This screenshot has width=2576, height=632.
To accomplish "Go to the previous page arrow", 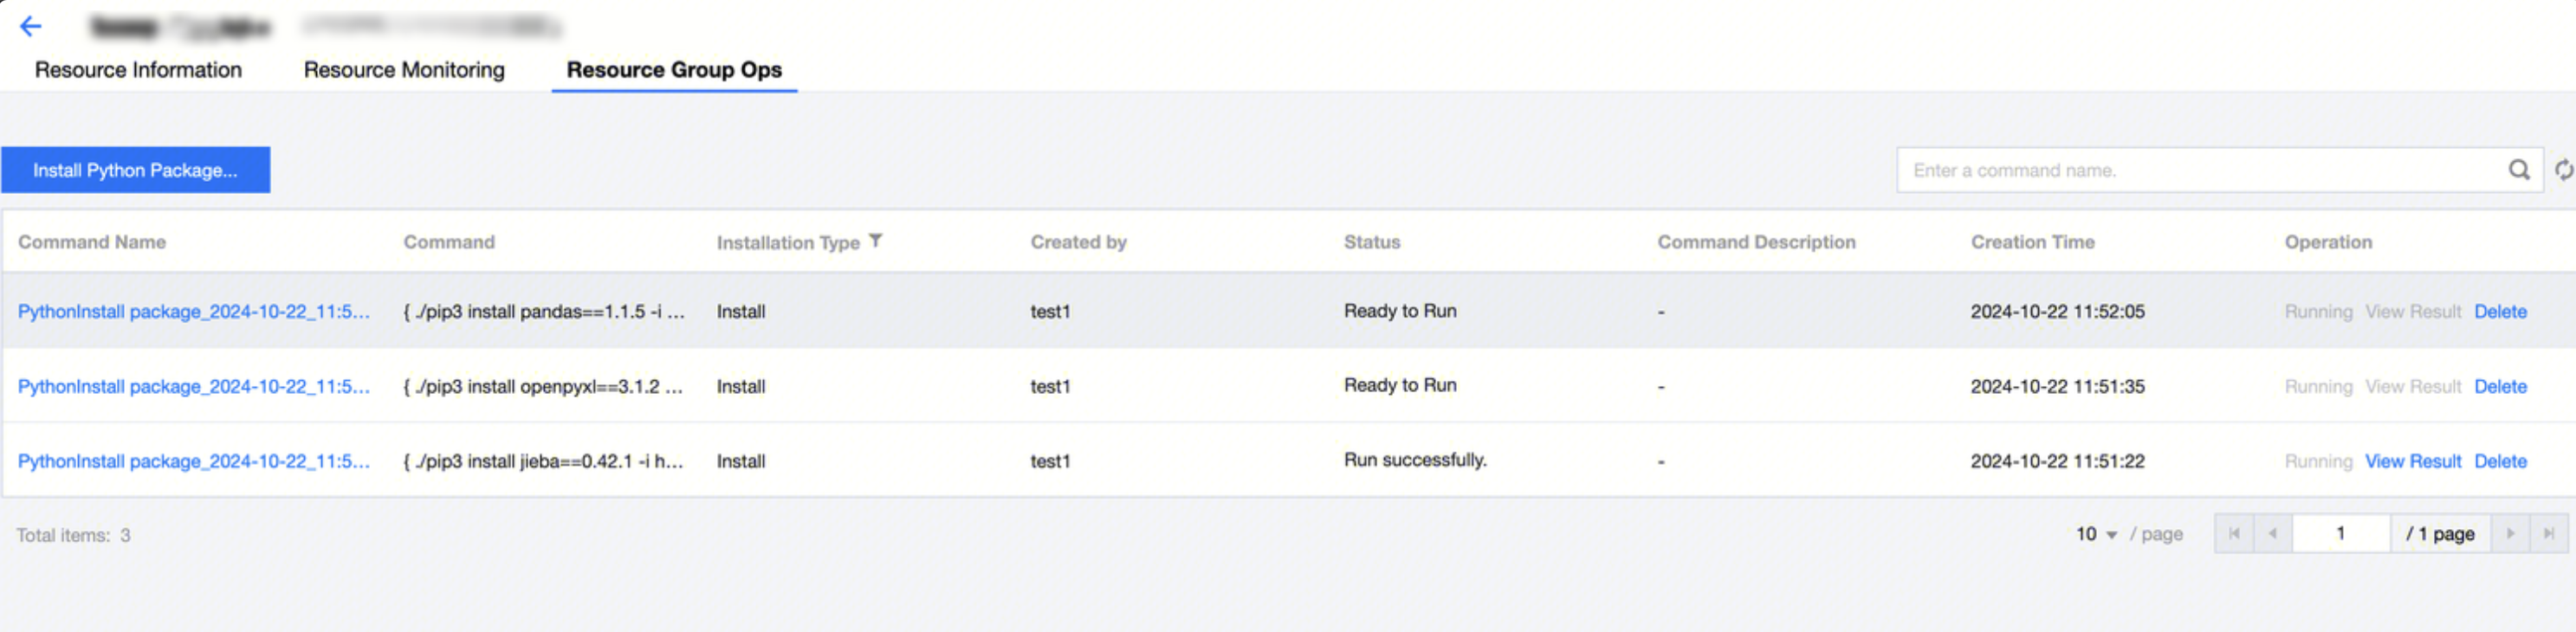I will [2272, 534].
